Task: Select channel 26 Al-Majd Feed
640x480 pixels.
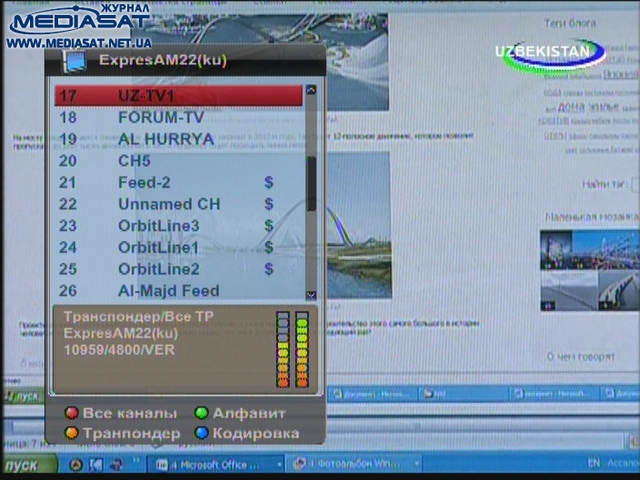Action: pos(178,291)
